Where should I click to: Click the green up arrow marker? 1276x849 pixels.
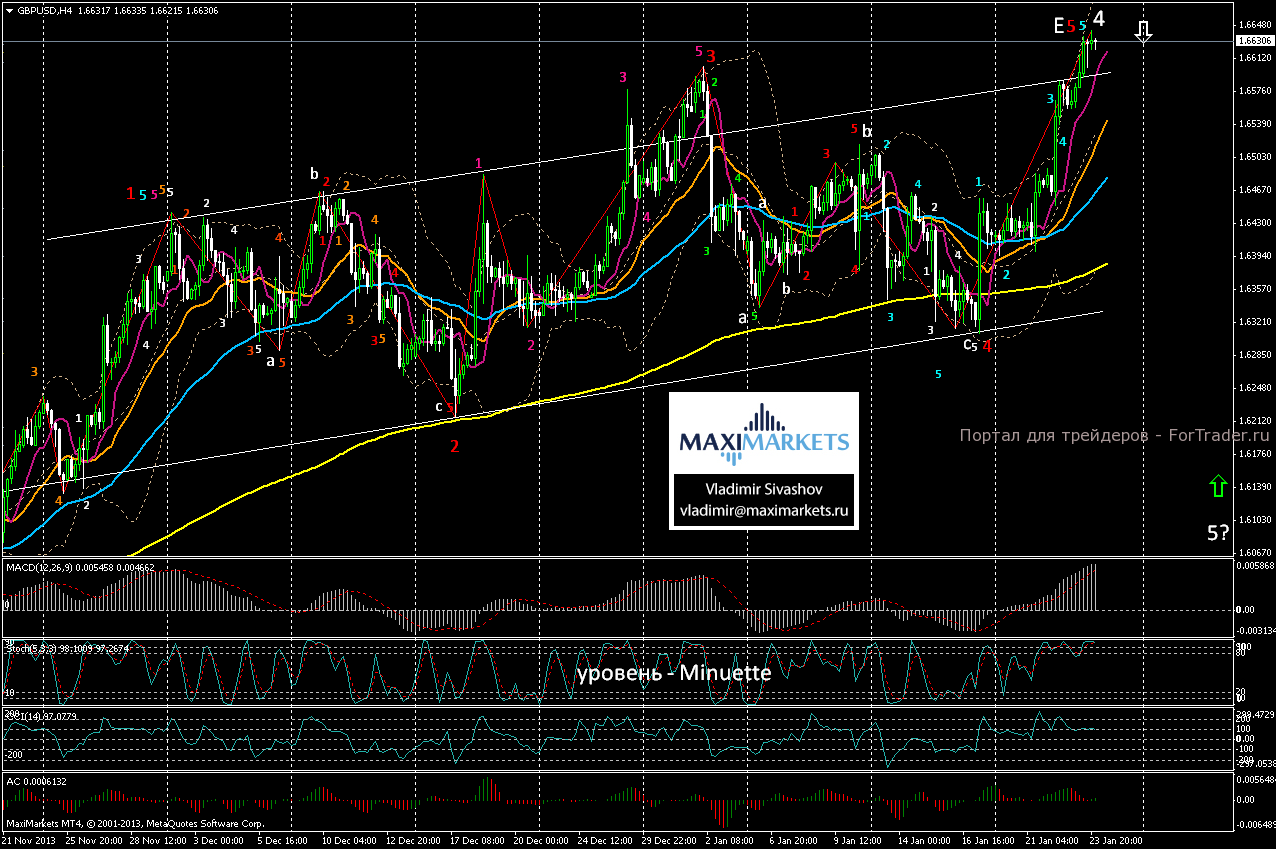1217,487
